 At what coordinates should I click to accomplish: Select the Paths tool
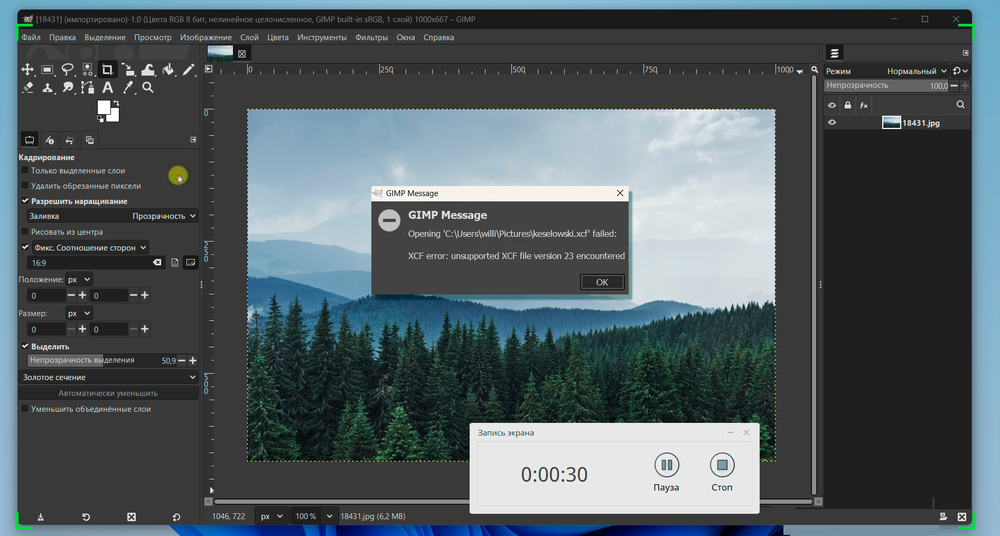click(87, 87)
